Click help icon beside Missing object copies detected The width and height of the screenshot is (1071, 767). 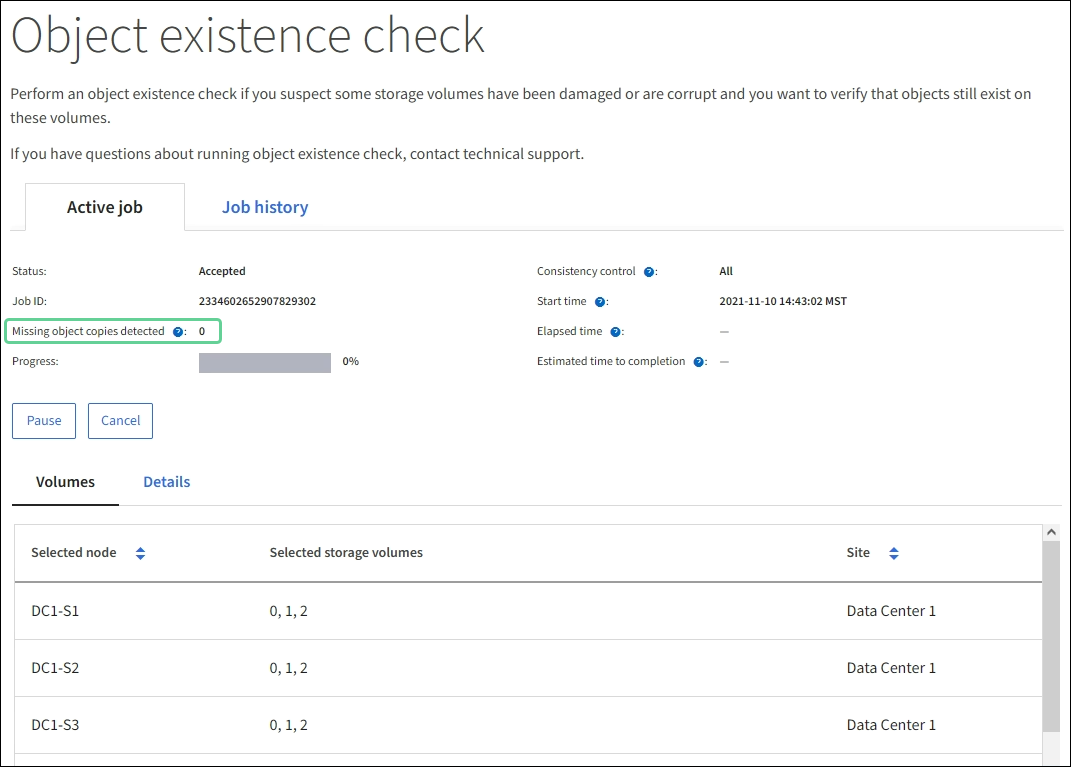(x=178, y=331)
